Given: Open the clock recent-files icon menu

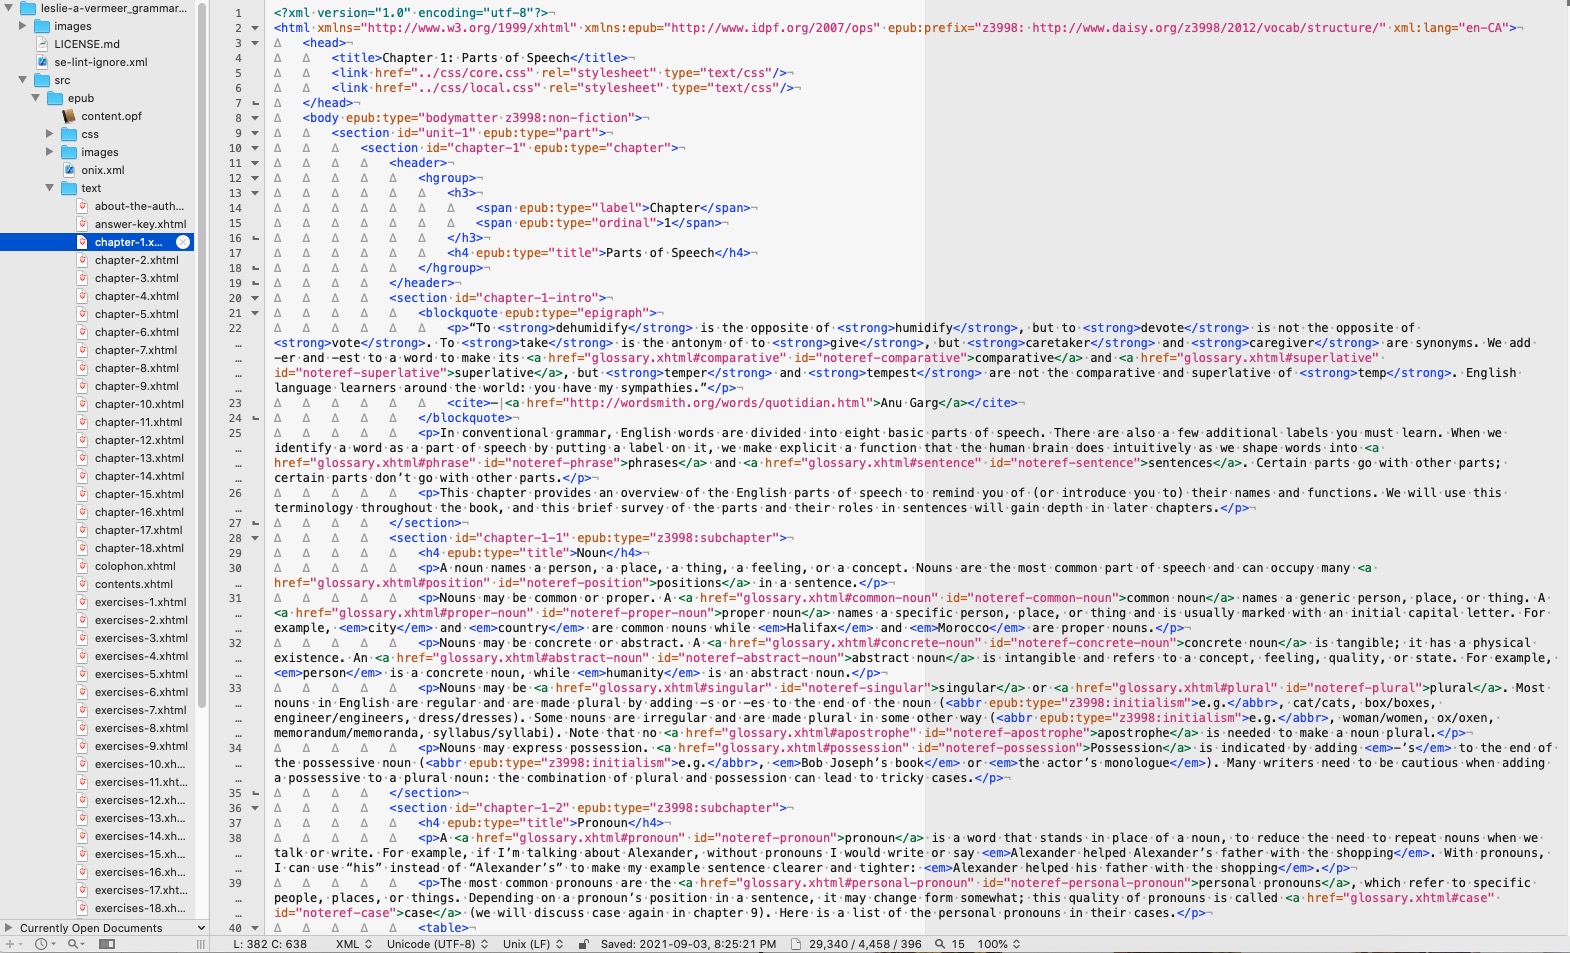Looking at the screenshot, I should (43, 944).
